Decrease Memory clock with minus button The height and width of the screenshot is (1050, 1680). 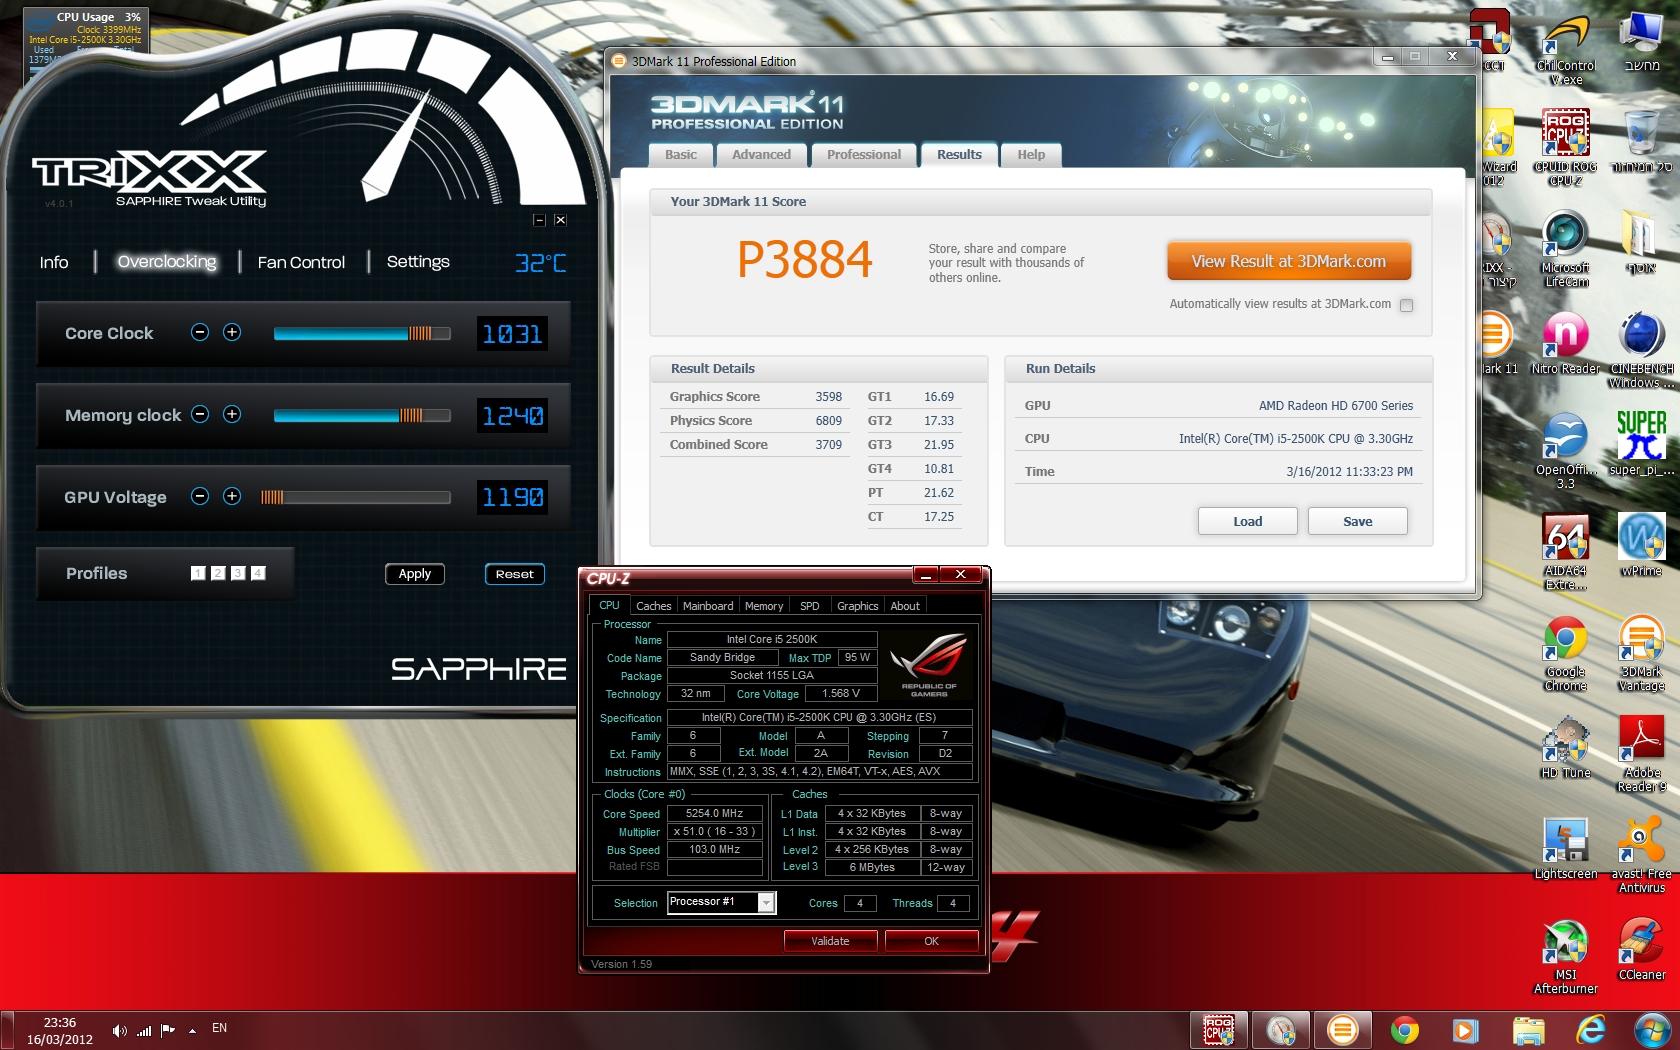coord(200,414)
